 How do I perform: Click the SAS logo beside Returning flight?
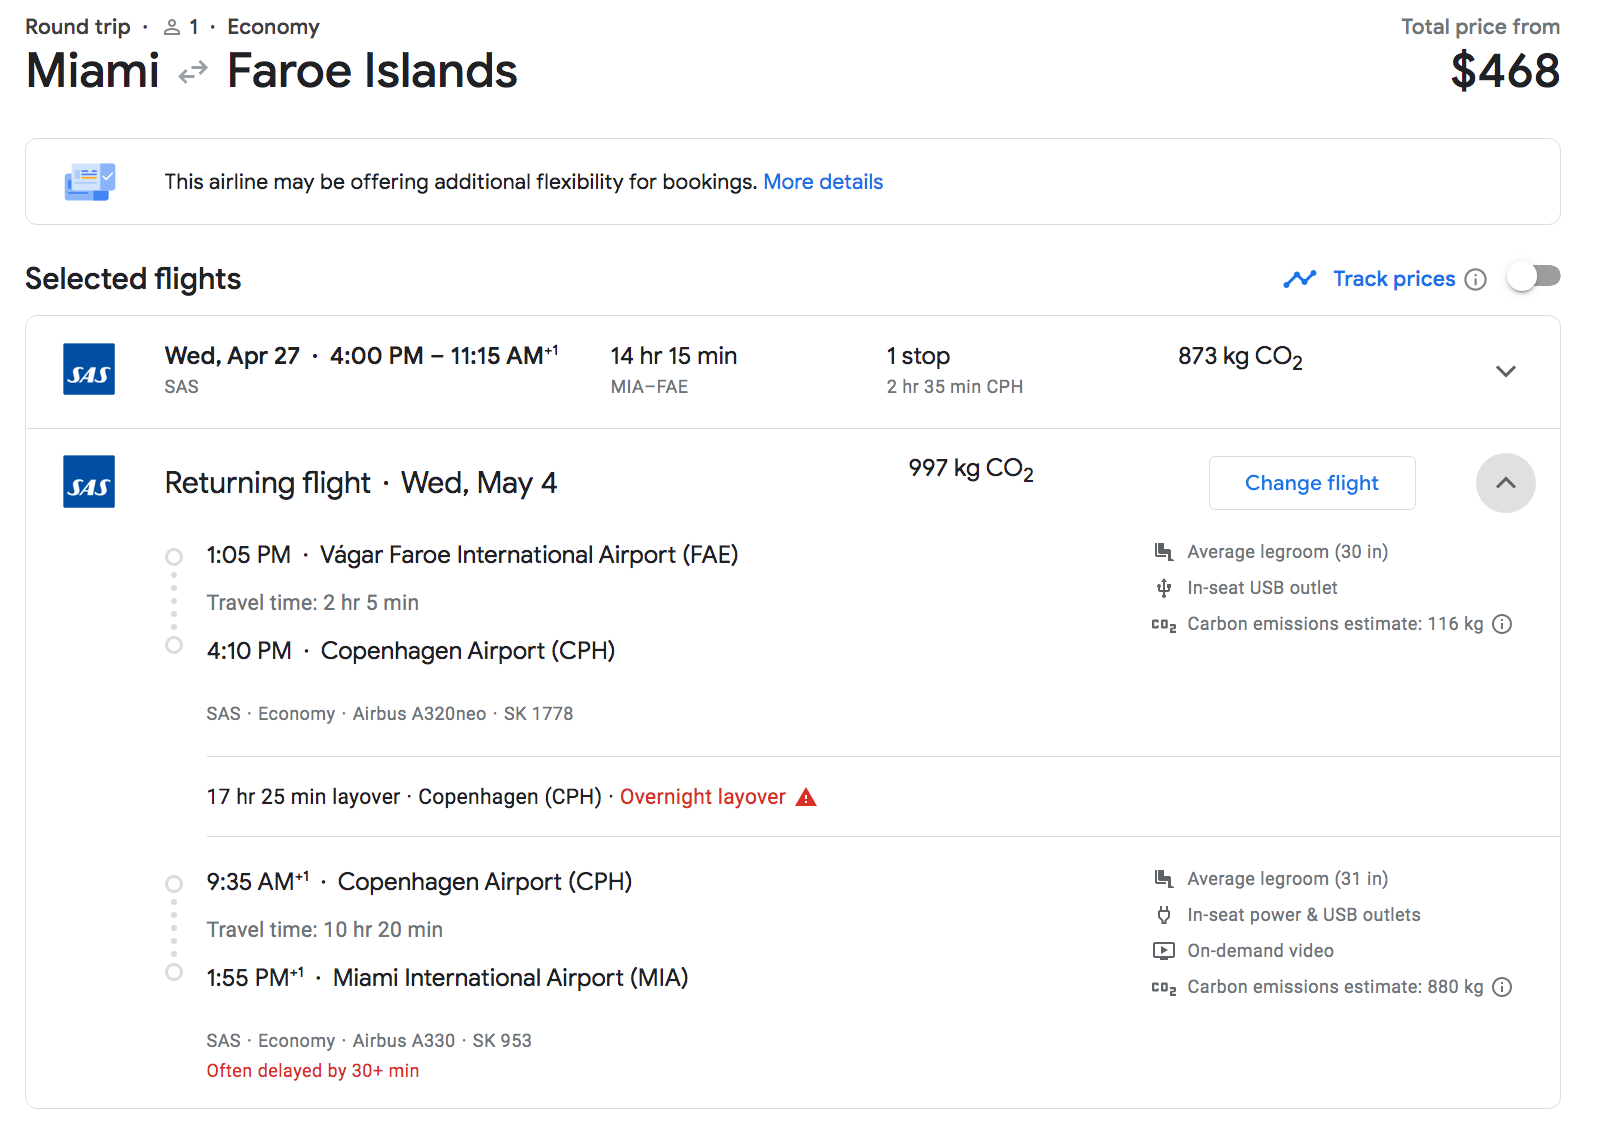(89, 481)
